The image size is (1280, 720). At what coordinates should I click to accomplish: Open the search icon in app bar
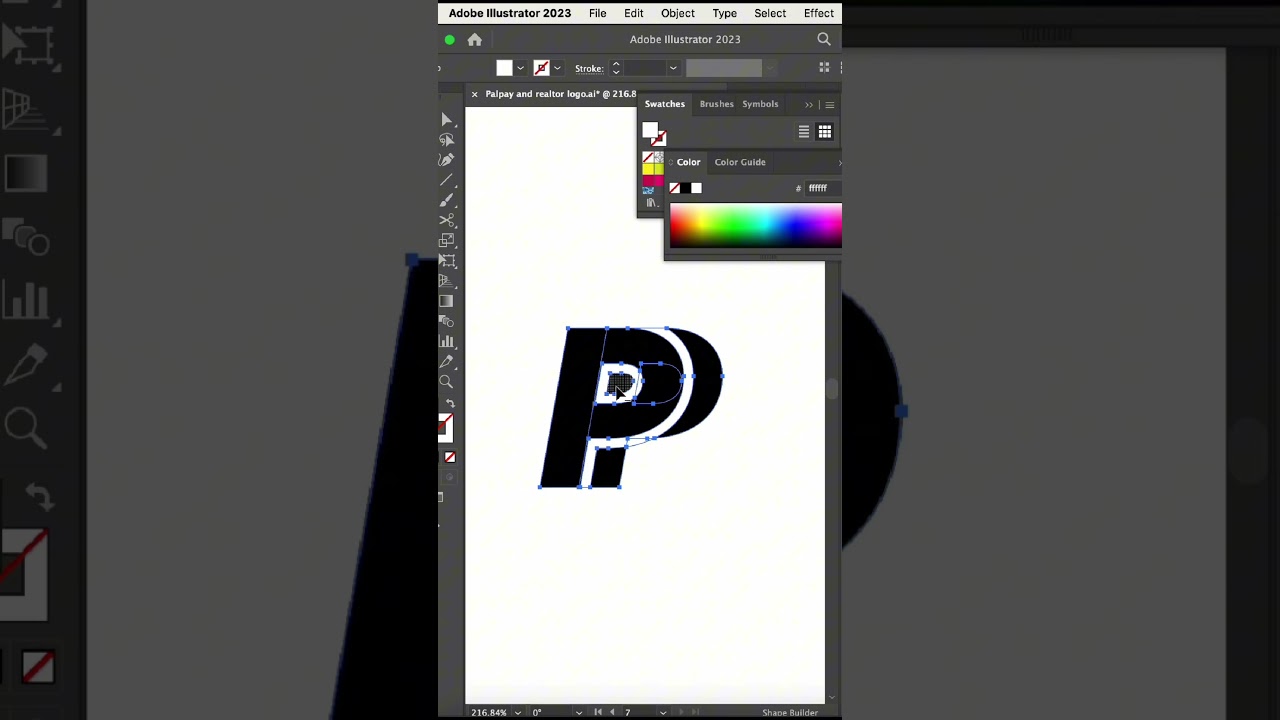824,39
